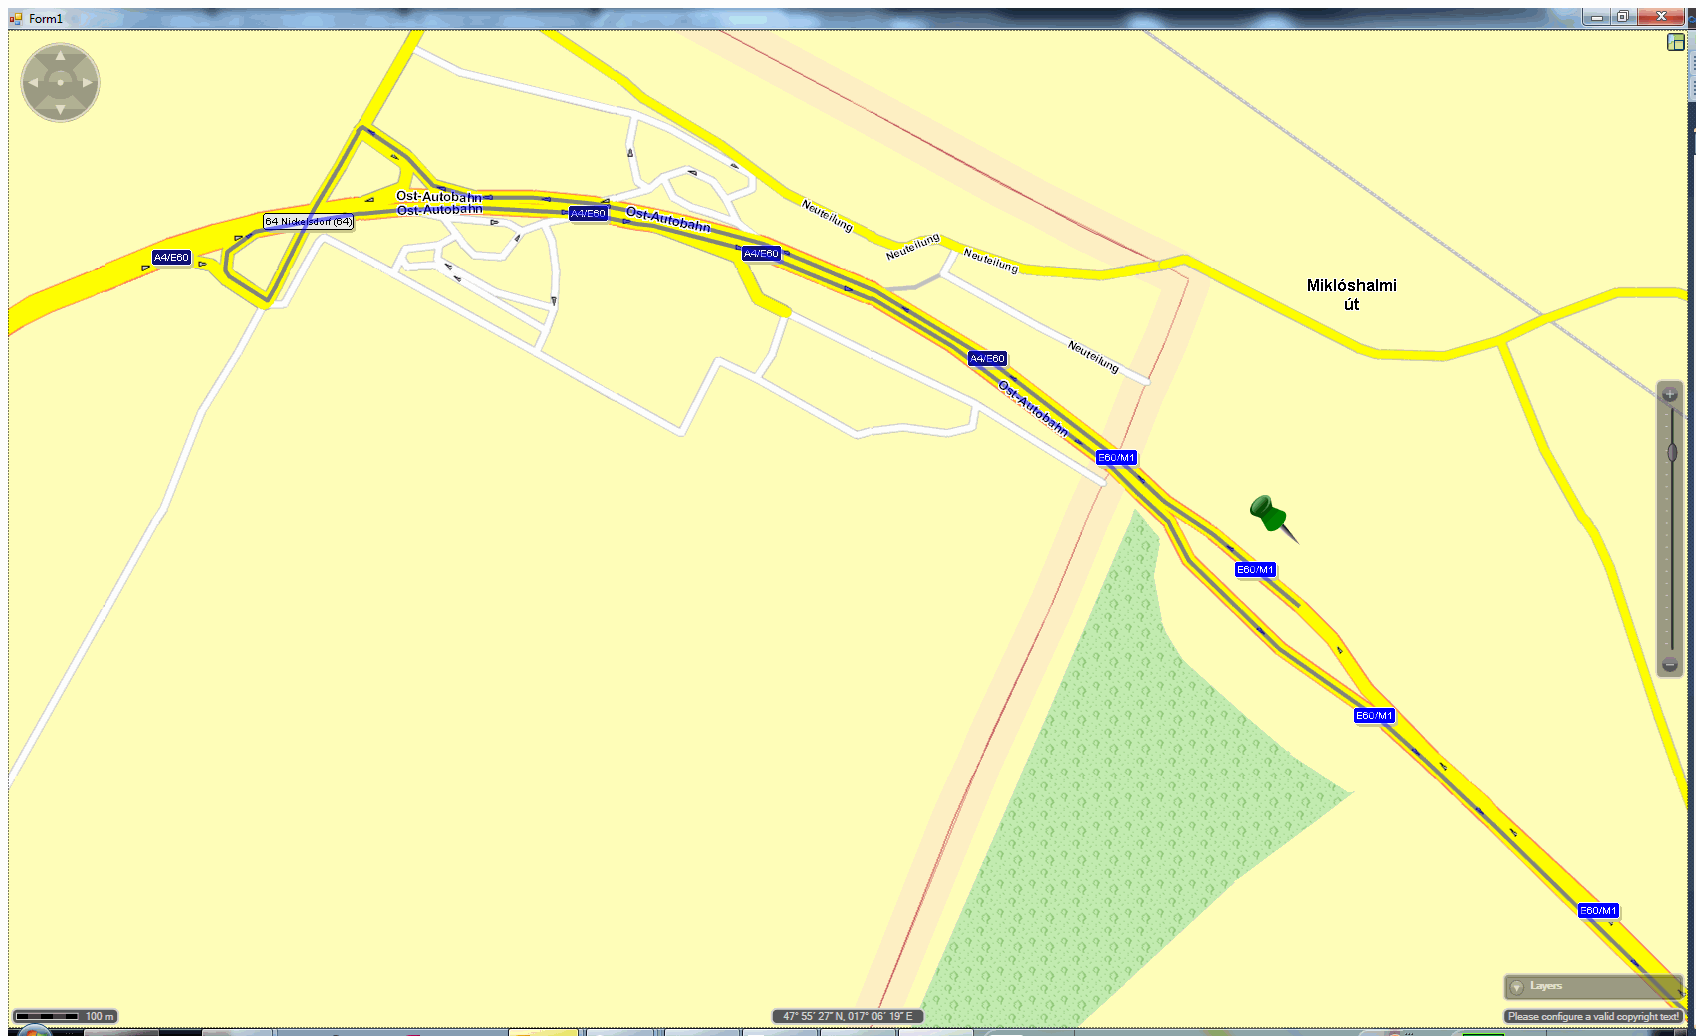Maximize the Form1 window
The width and height of the screenshot is (1696, 1036).
[1622, 17]
